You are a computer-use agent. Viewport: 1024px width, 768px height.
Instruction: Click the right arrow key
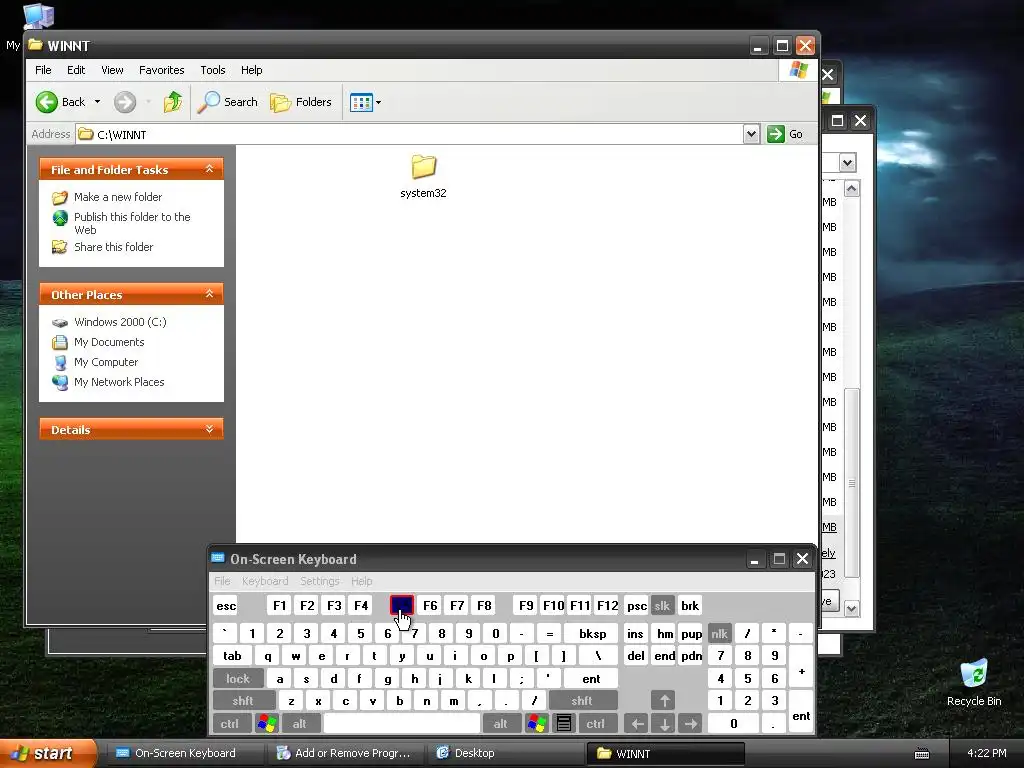pyautogui.click(x=691, y=724)
